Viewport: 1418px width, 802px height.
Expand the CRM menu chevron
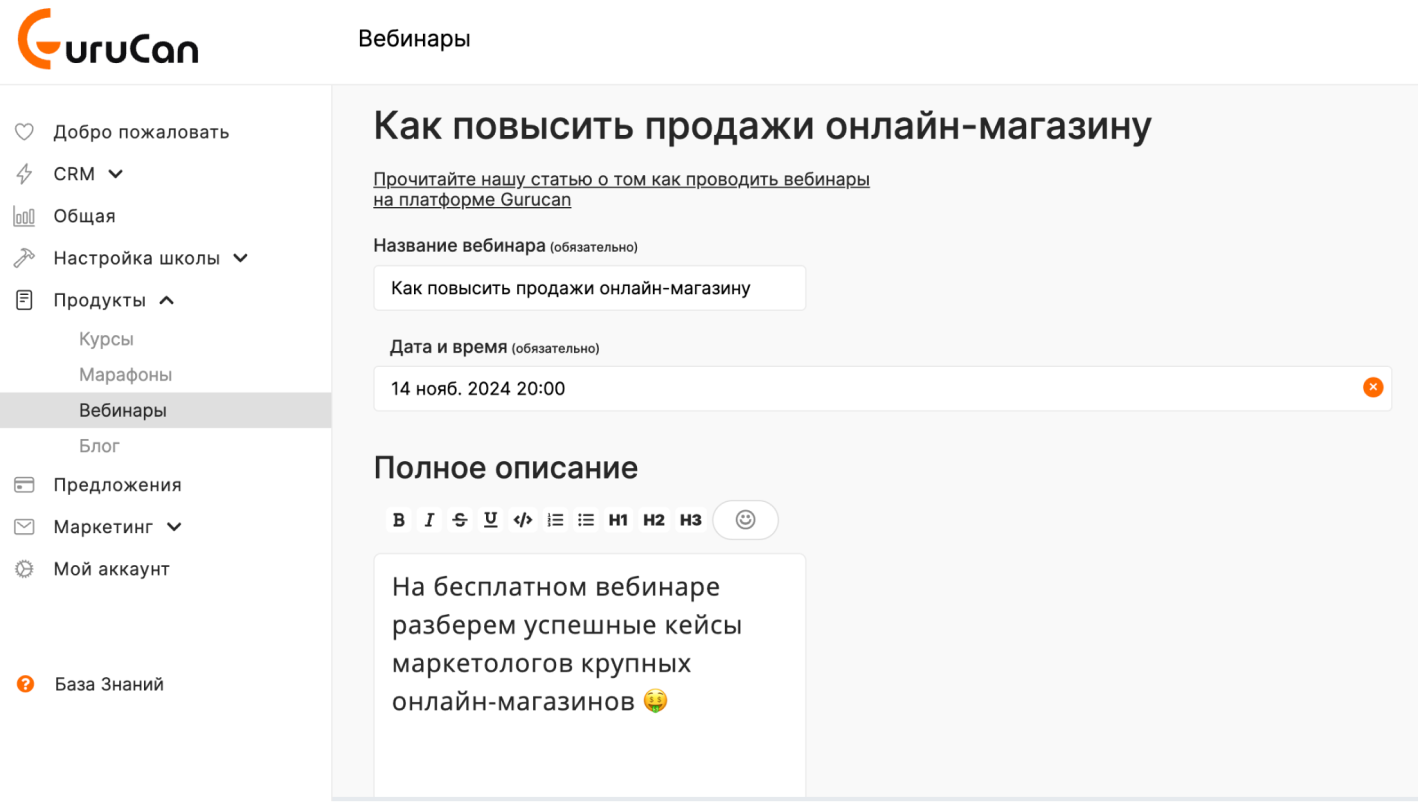pyautogui.click(x=115, y=174)
